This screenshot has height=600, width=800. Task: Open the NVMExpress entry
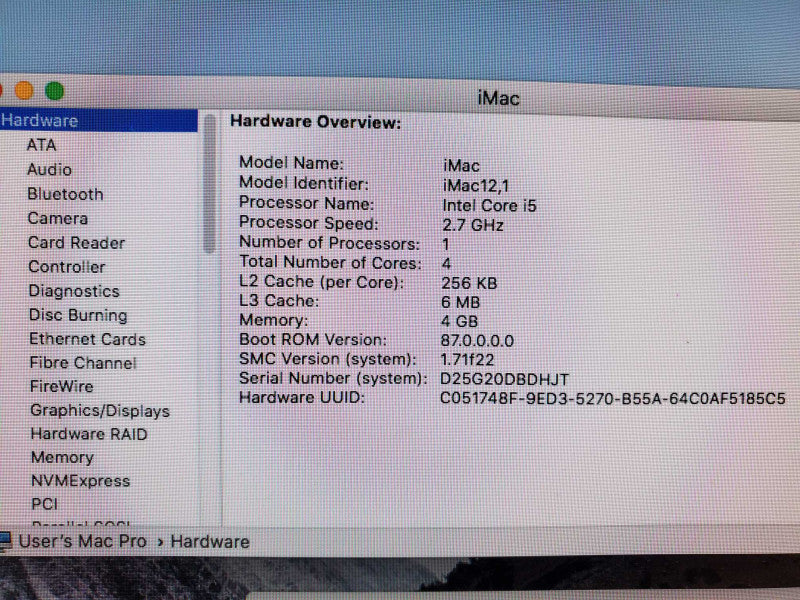[81, 481]
